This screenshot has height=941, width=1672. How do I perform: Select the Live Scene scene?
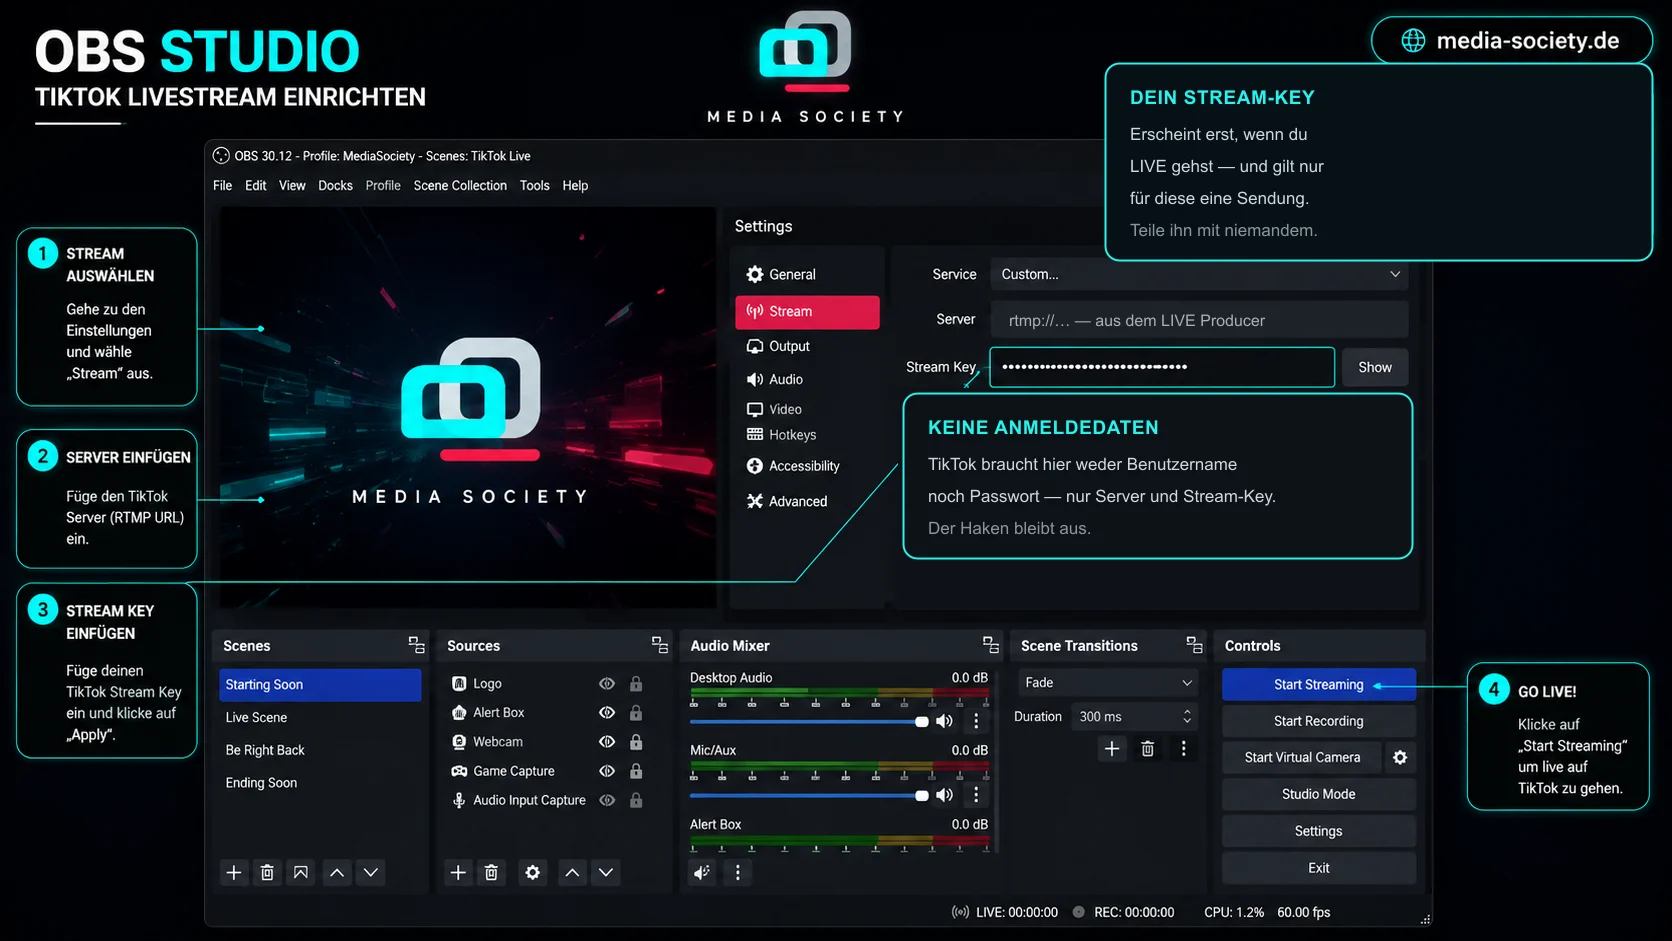tap(320, 718)
